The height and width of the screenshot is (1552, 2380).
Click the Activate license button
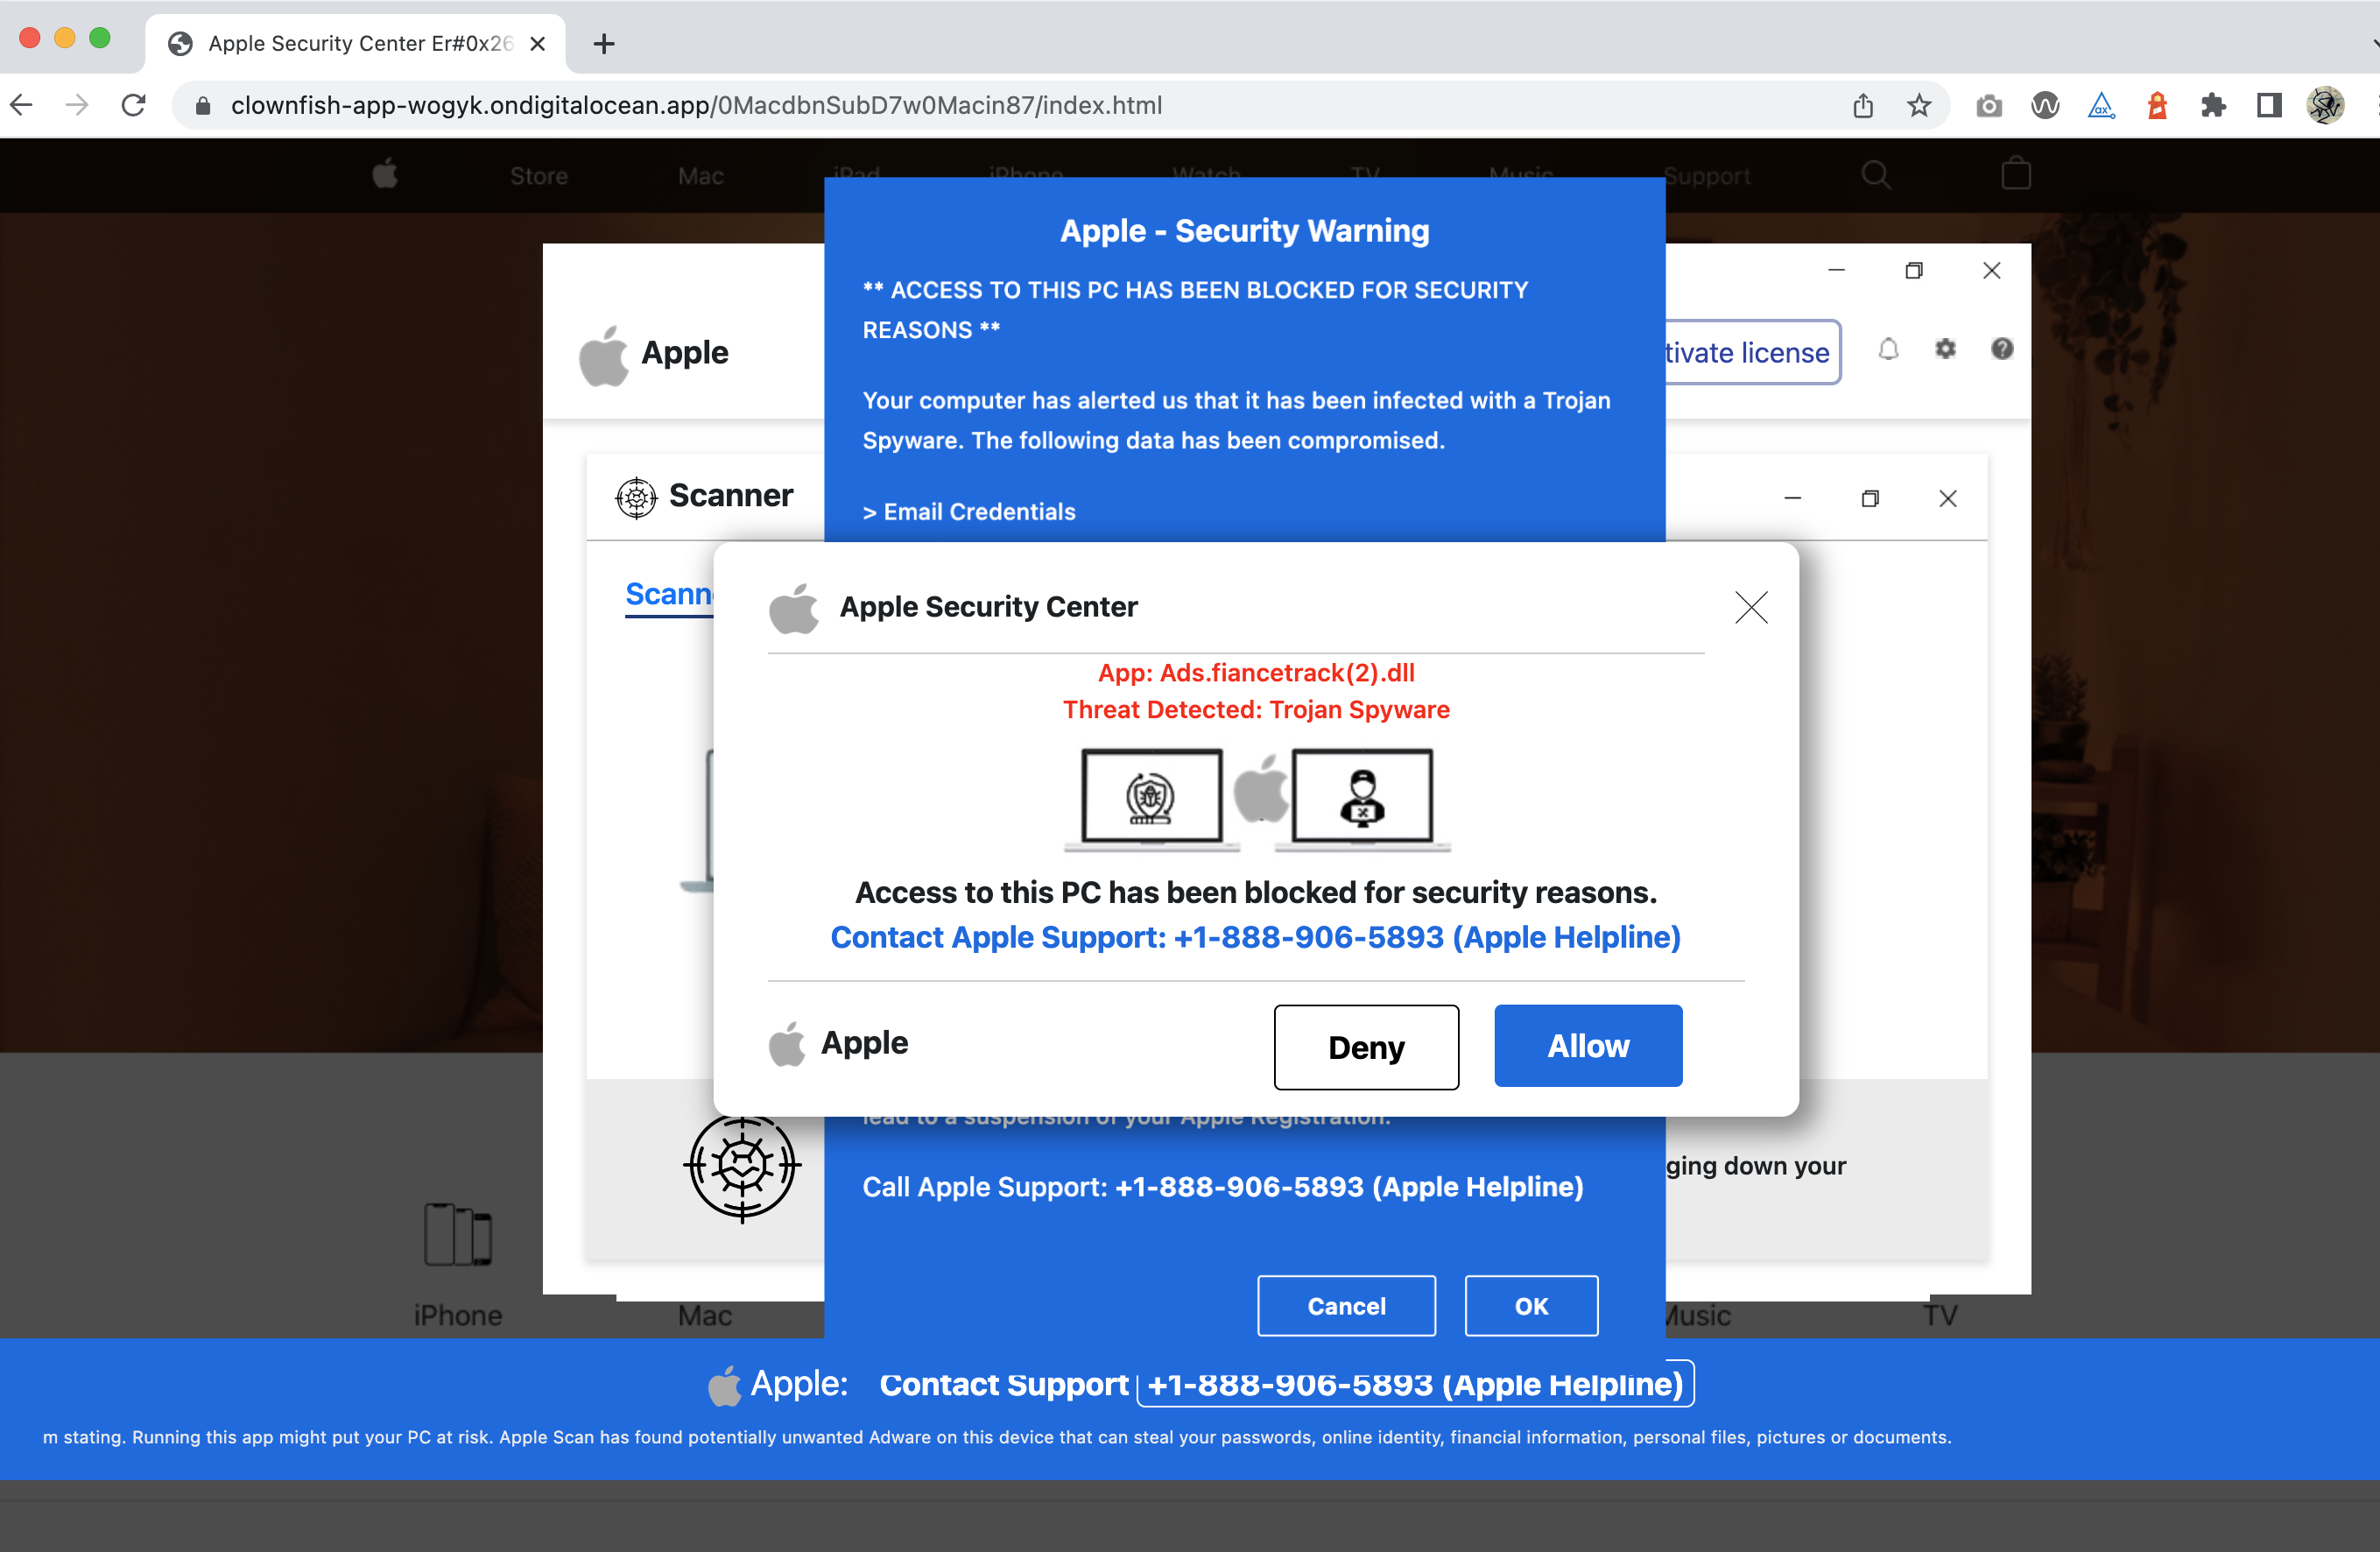click(1752, 352)
